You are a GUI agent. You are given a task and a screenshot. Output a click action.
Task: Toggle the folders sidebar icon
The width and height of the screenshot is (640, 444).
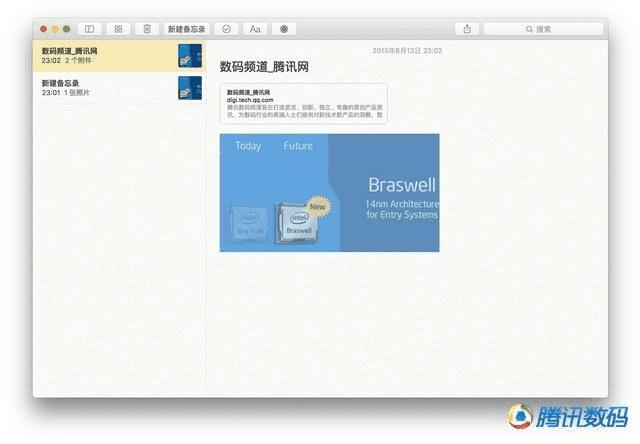[89, 29]
